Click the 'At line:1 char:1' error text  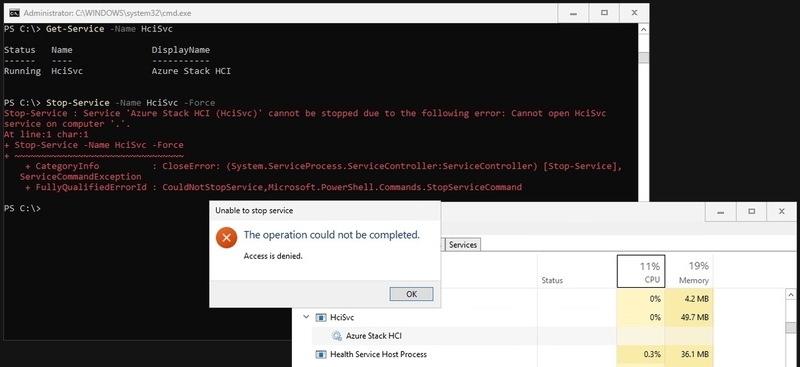point(46,134)
